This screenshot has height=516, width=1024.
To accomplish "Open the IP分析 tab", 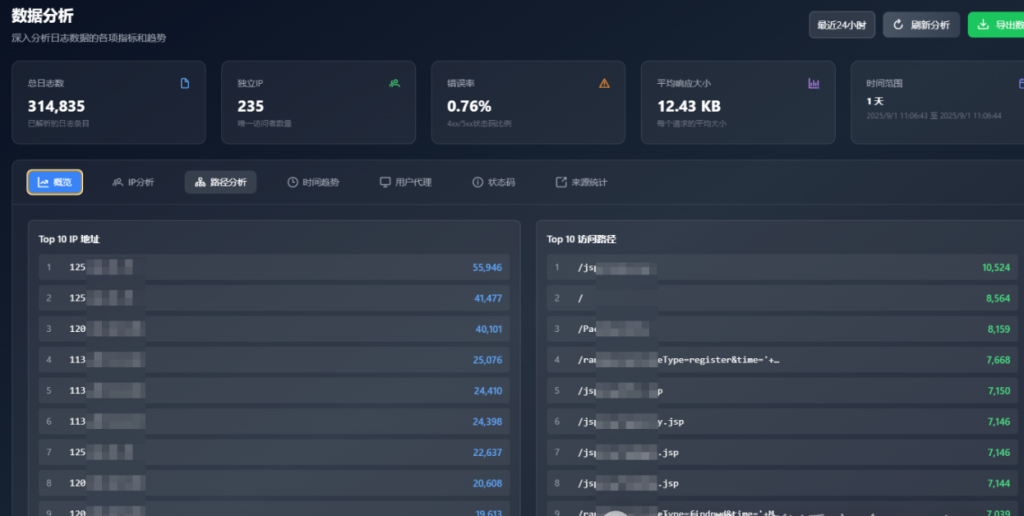I will pyautogui.click(x=133, y=182).
